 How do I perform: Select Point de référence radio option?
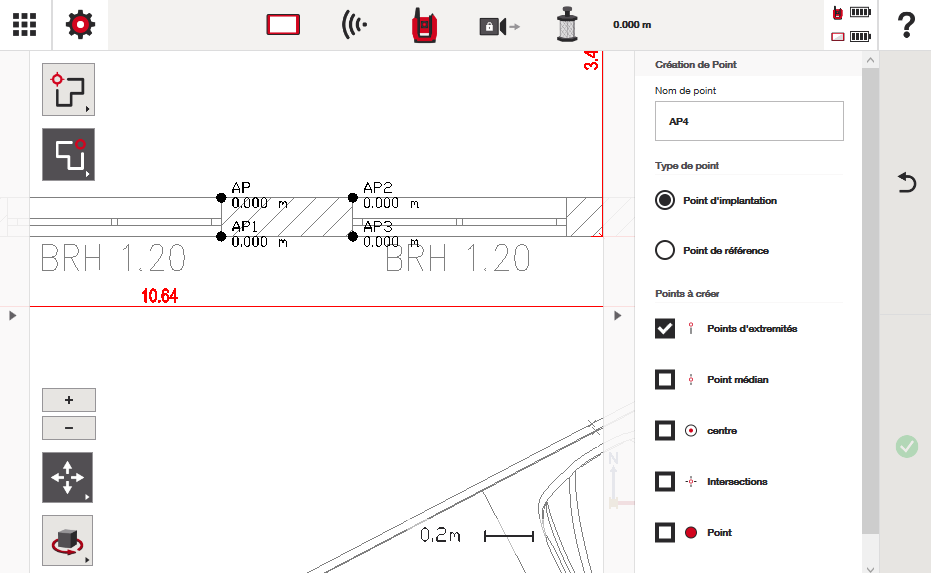click(665, 250)
